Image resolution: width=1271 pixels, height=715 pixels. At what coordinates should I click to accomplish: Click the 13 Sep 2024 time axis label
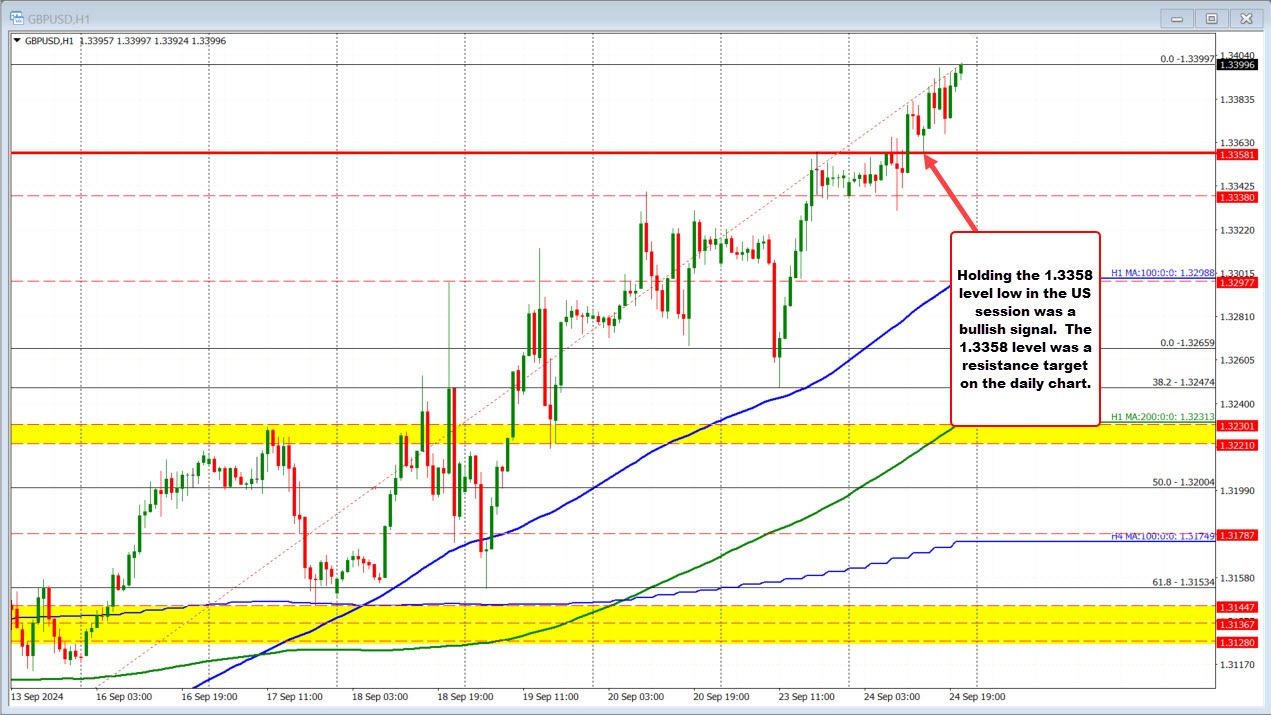click(x=35, y=696)
